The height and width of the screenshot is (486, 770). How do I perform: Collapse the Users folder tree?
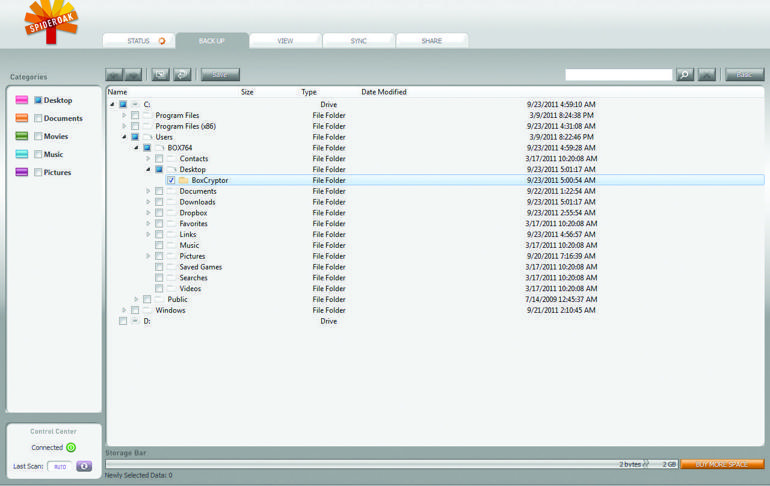tap(124, 137)
